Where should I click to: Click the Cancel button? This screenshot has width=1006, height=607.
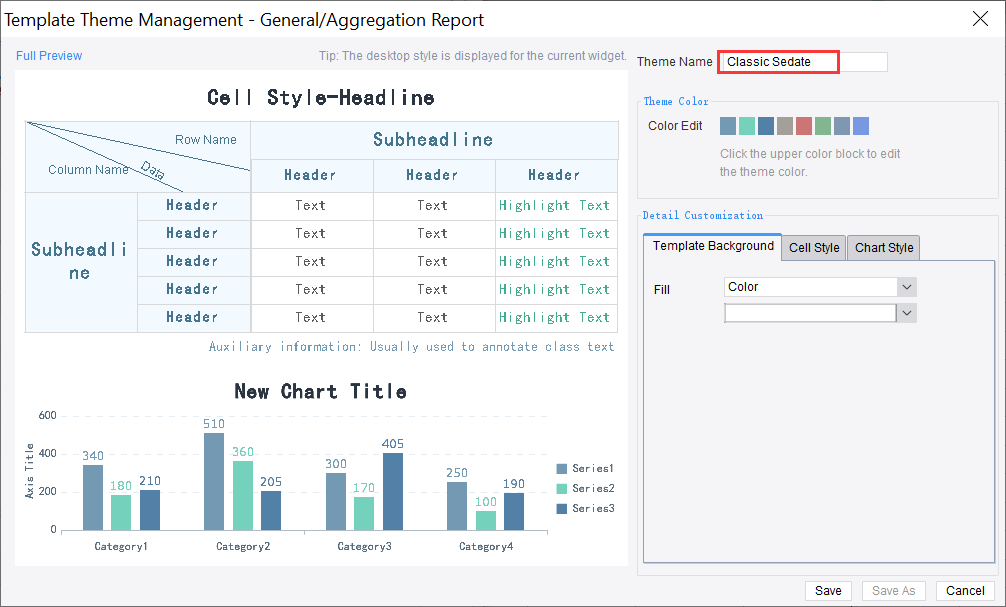pos(964,590)
